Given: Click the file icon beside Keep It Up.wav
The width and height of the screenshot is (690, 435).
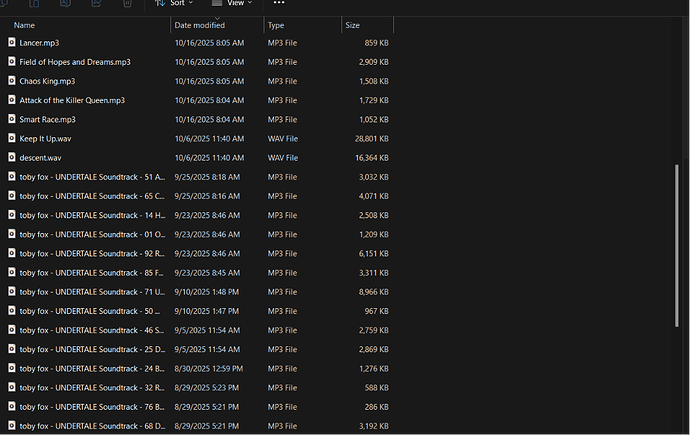Looking at the screenshot, I should 12,138.
